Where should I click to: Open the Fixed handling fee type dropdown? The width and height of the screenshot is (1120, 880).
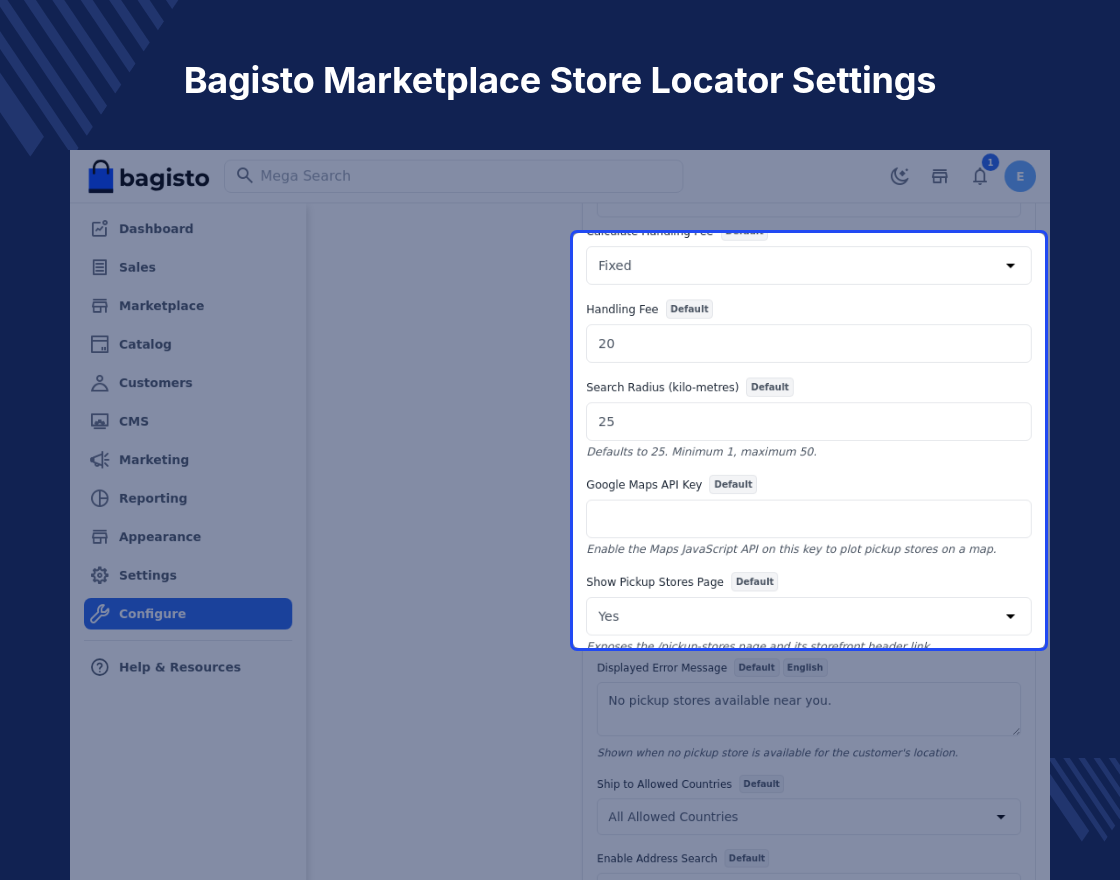click(809, 266)
